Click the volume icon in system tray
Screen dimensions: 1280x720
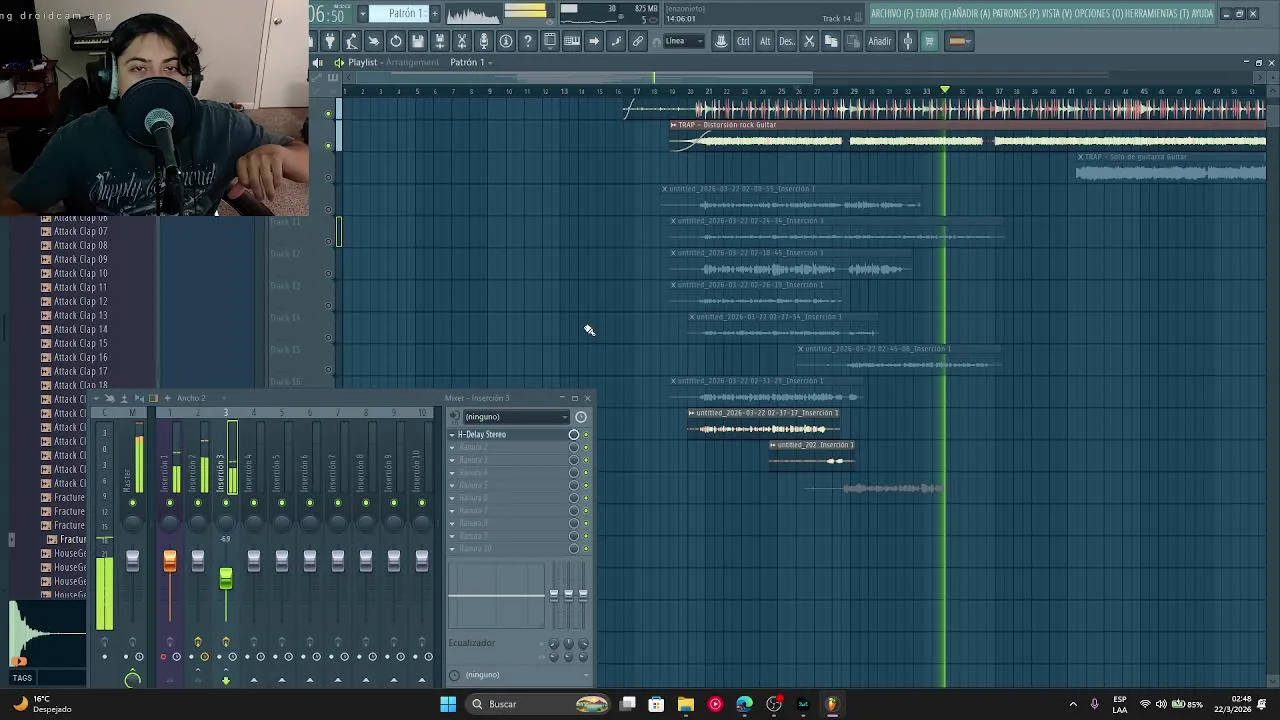[x=1161, y=704]
